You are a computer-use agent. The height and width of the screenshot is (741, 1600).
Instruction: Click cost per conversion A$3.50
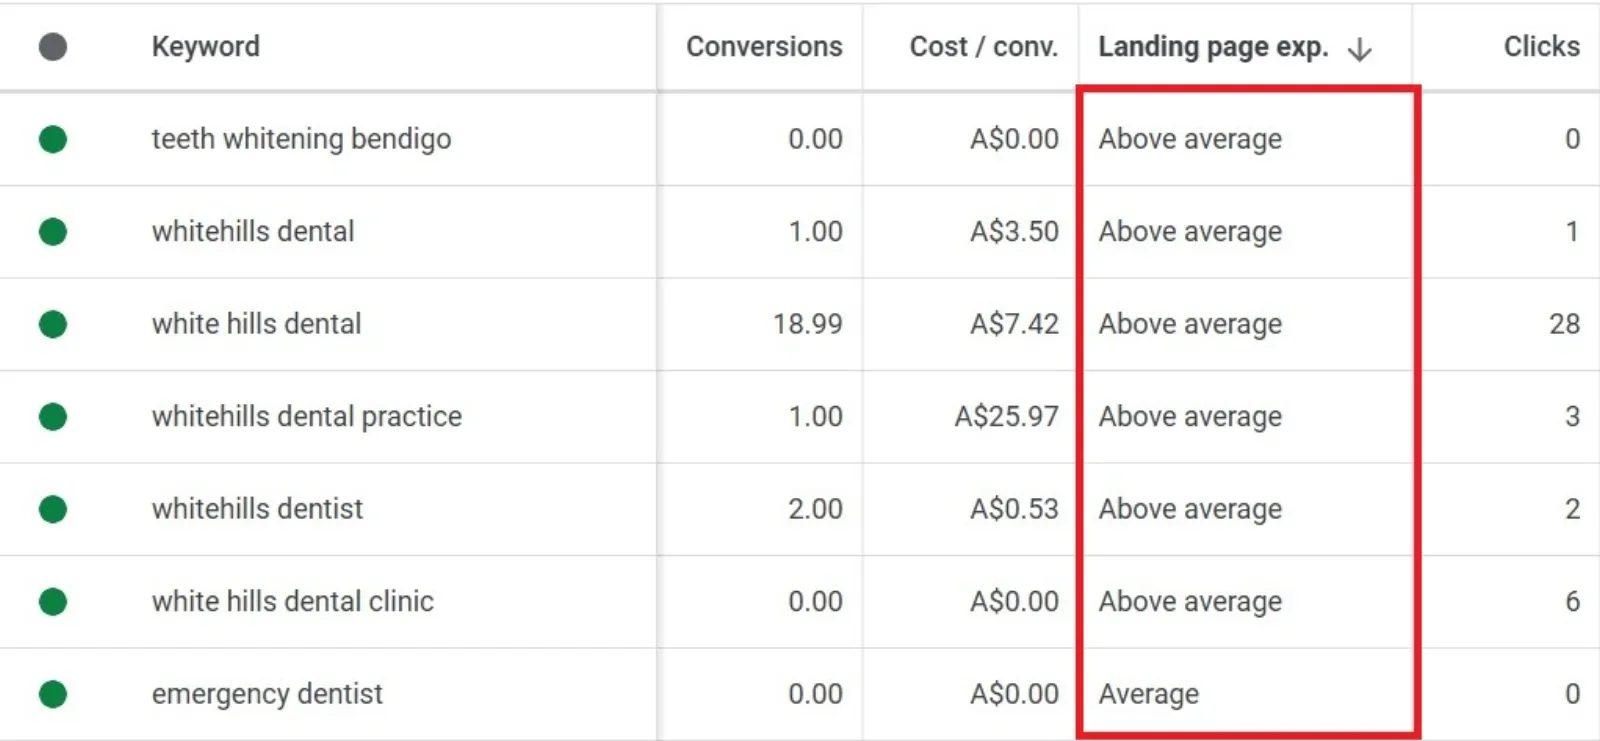pyautogui.click(x=1014, y=232)
